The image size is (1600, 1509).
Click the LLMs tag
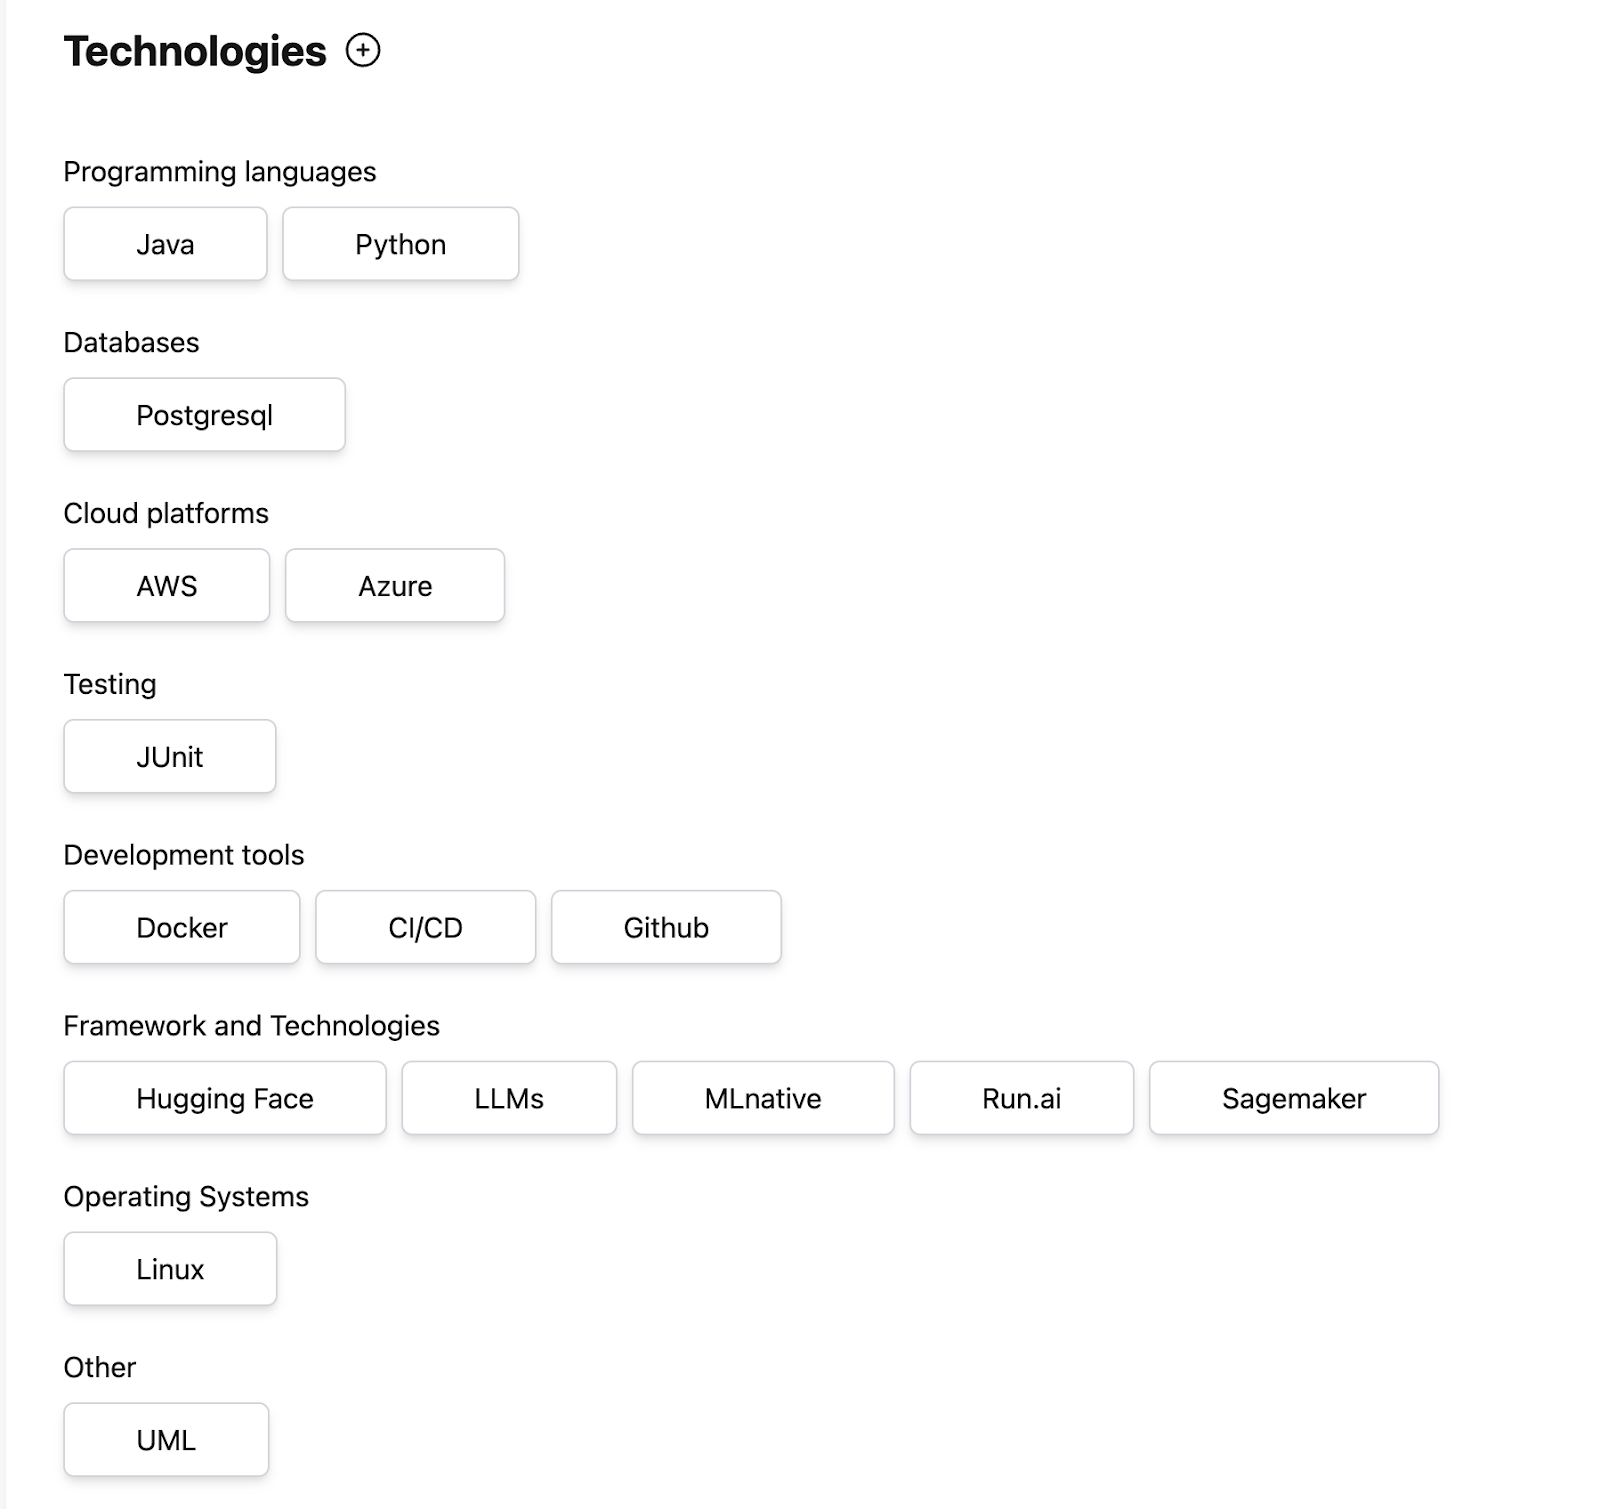(509, 1099)
